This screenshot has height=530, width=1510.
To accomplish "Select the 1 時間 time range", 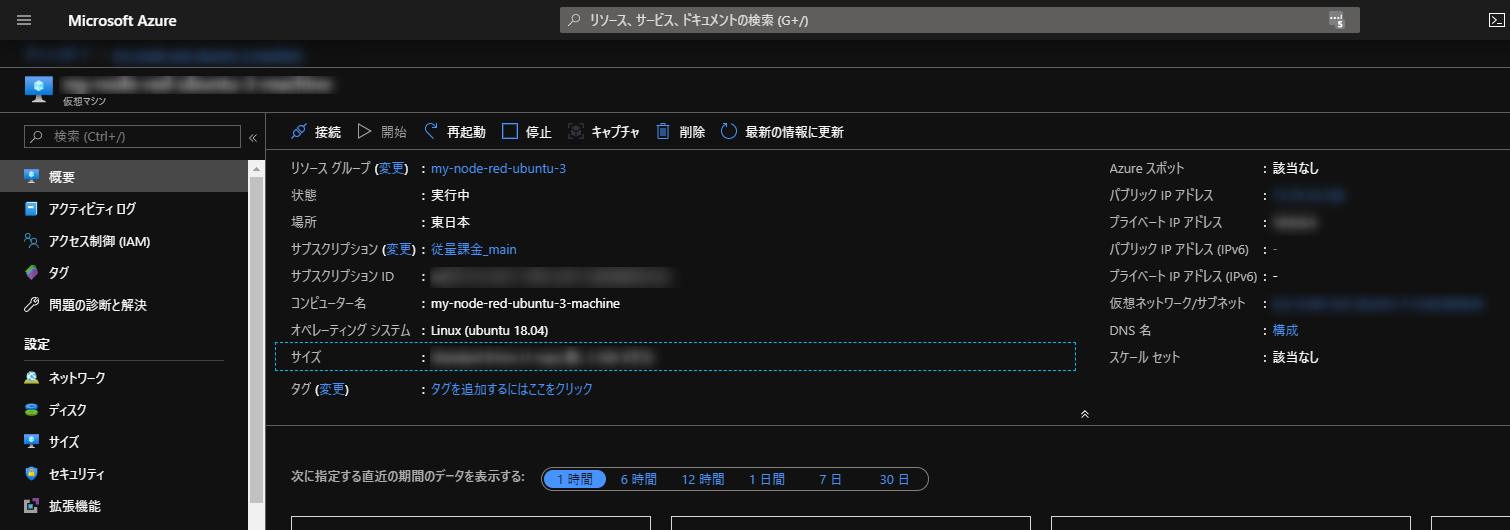I will (575, 479).
